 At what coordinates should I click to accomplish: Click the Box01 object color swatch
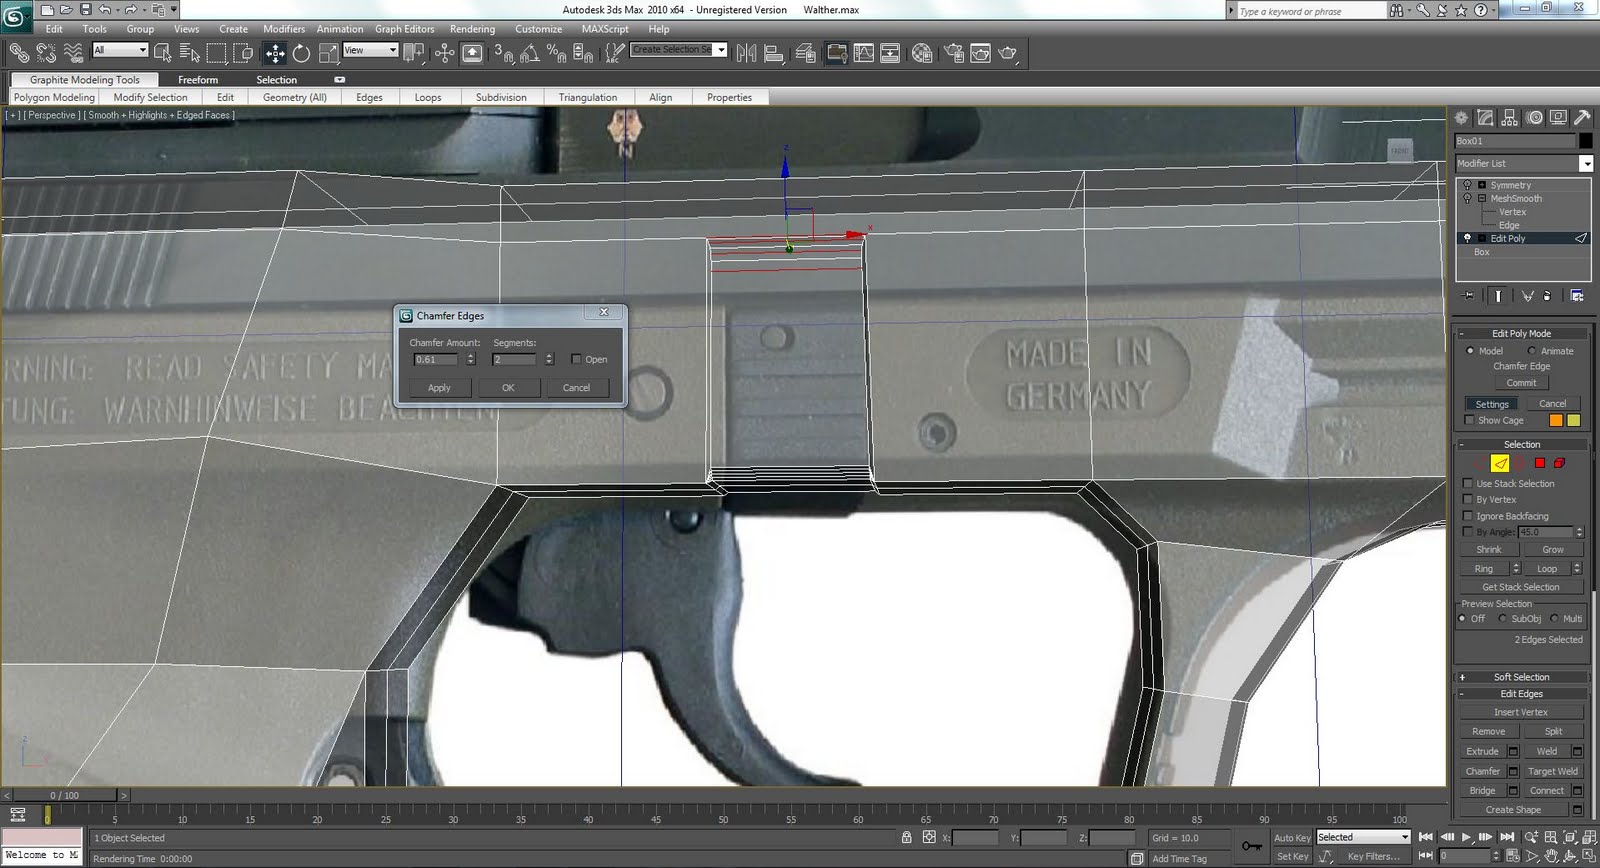click(x=1586, y=141)
